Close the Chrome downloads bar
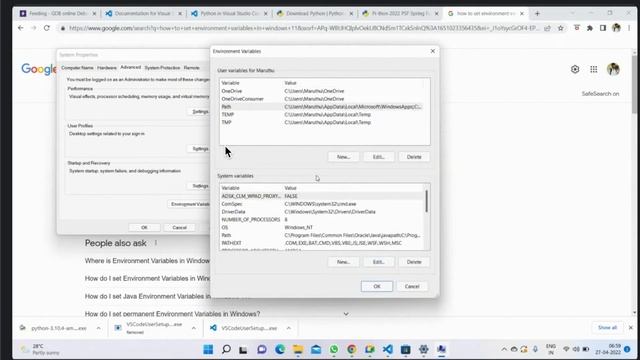Image resolution: width=640 pixels, height=360 pixels. coord(631,328)
